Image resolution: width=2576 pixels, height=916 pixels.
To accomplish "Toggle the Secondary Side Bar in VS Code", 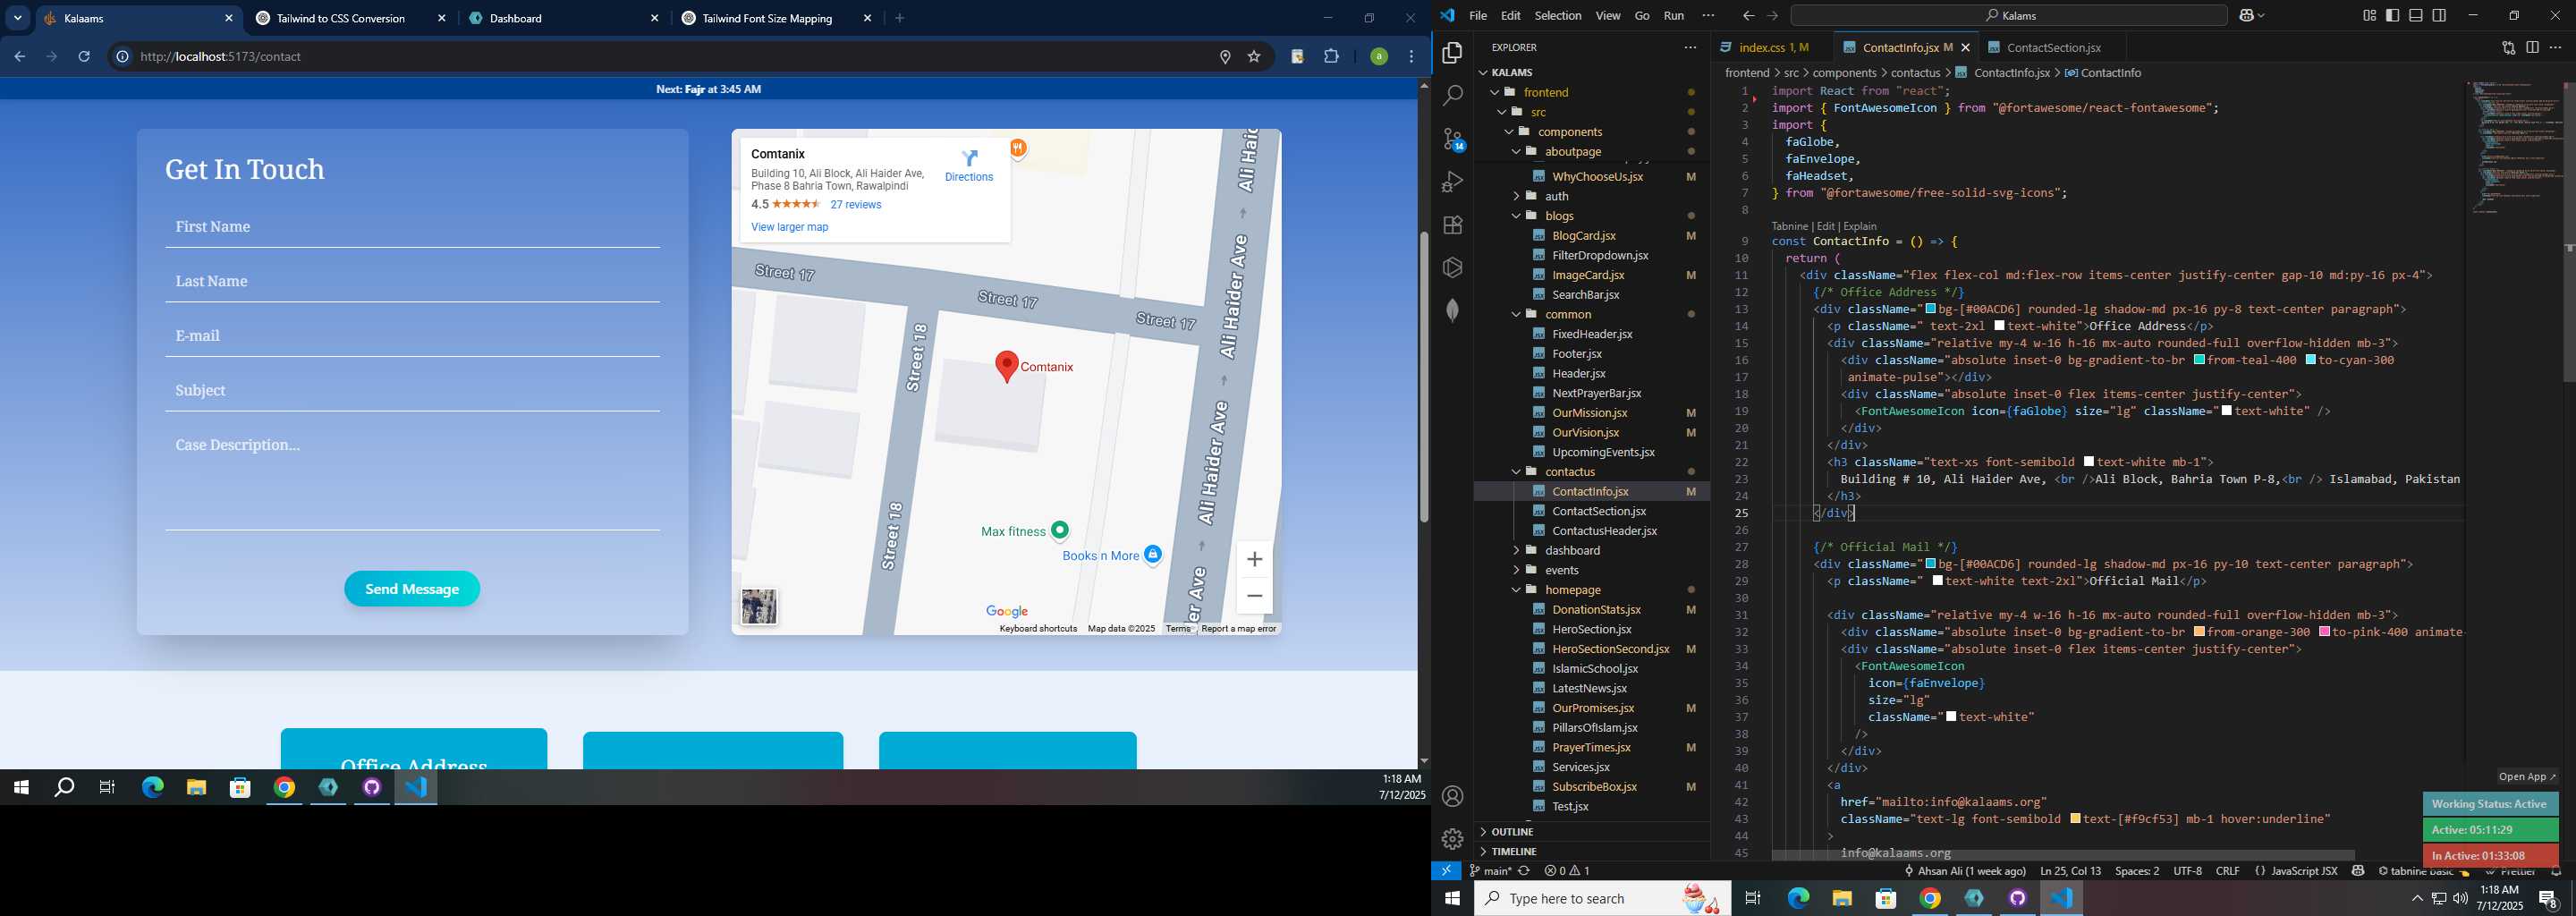I will 2439,16.
